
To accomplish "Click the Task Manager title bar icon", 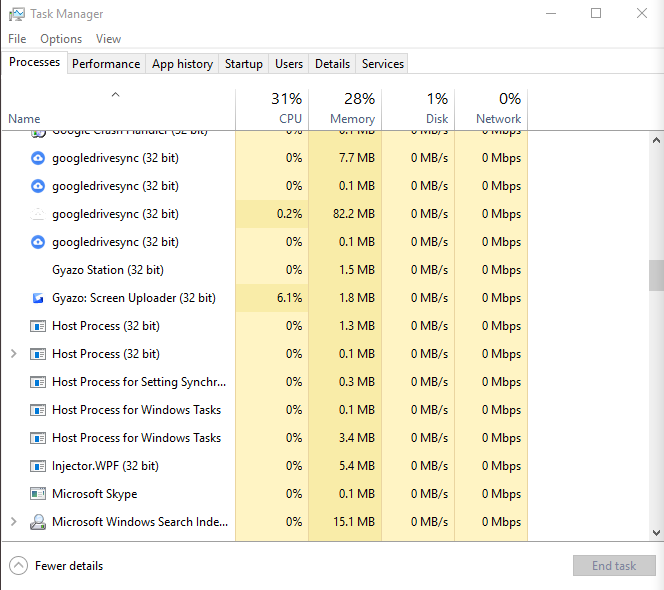I will pyautogui.click(x=16, y=14).
